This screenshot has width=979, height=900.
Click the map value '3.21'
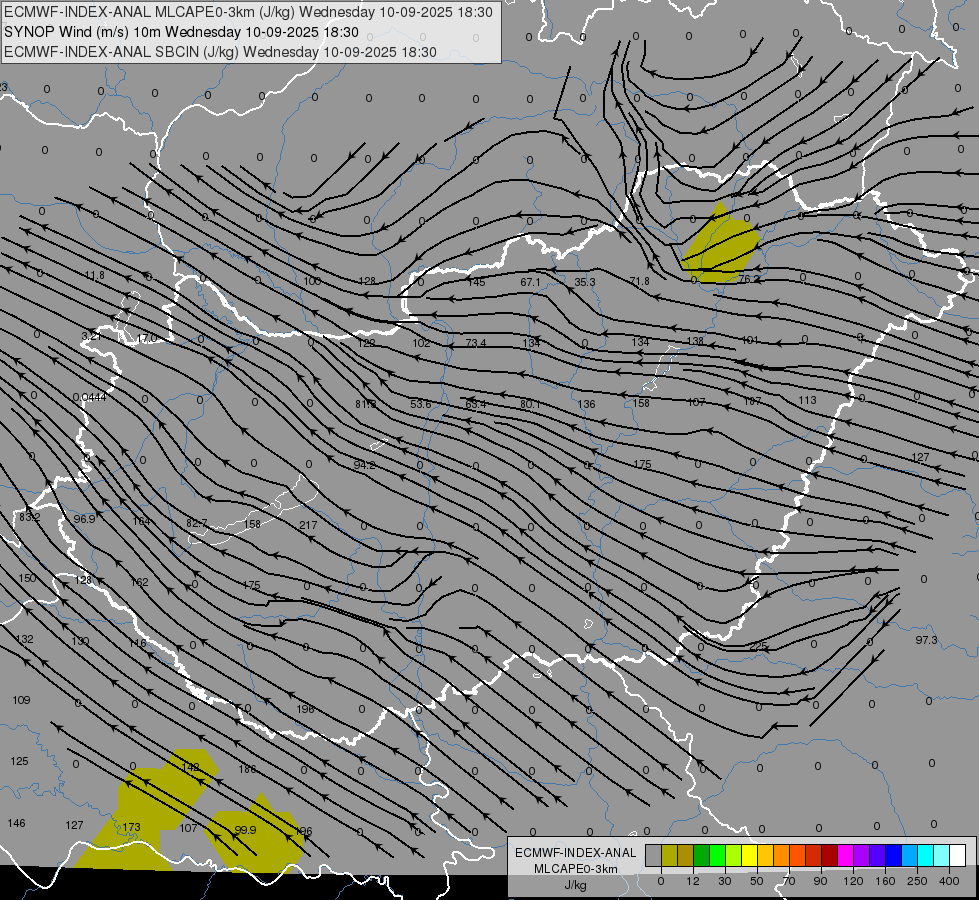coord(92,336)
